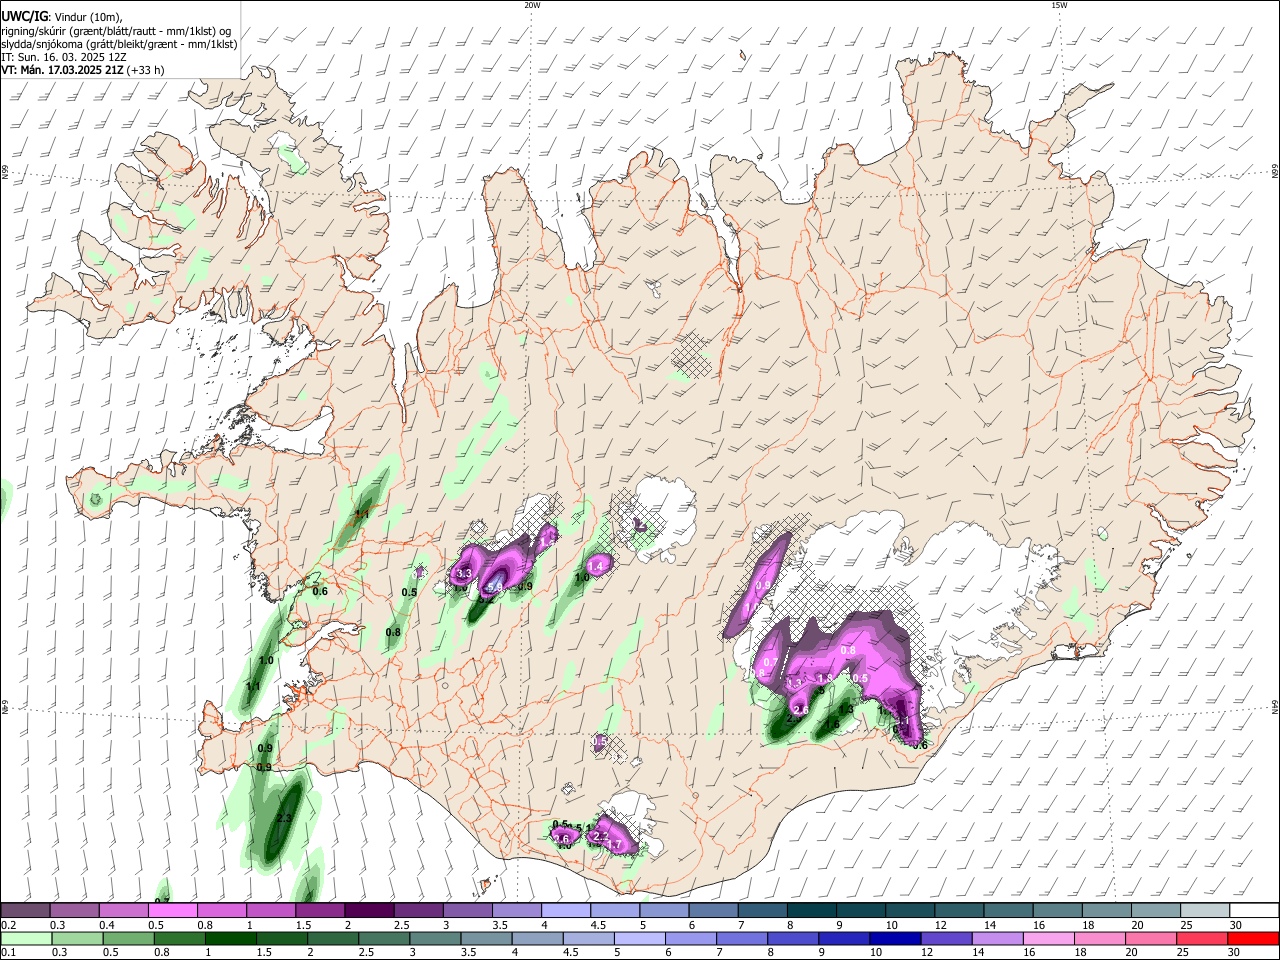This screenshot has height=960, width=1280.
Task: Select the light violet 14–16 rain swatch
Action: tap(997, 938)
